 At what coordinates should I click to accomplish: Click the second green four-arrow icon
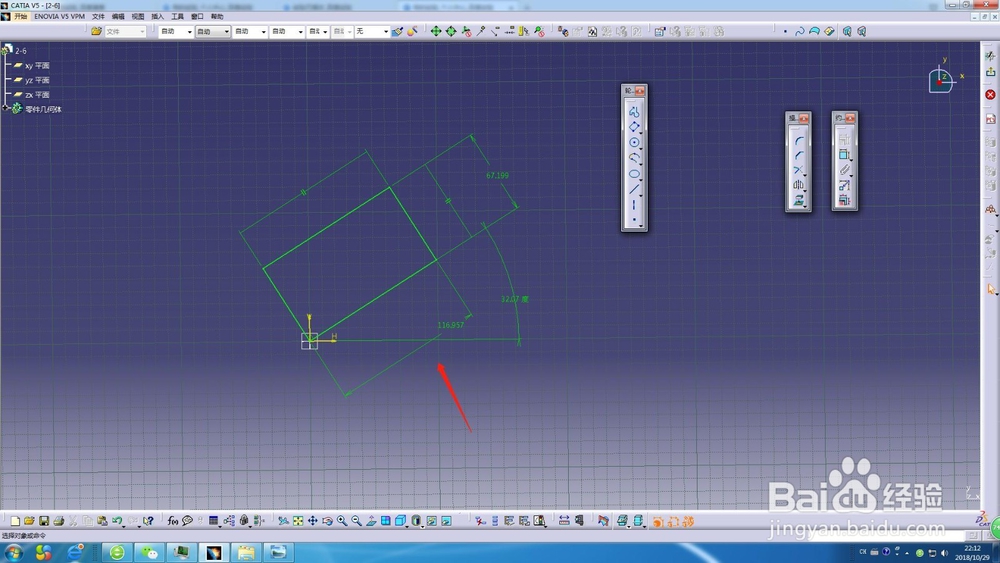(x=451, y=31)
